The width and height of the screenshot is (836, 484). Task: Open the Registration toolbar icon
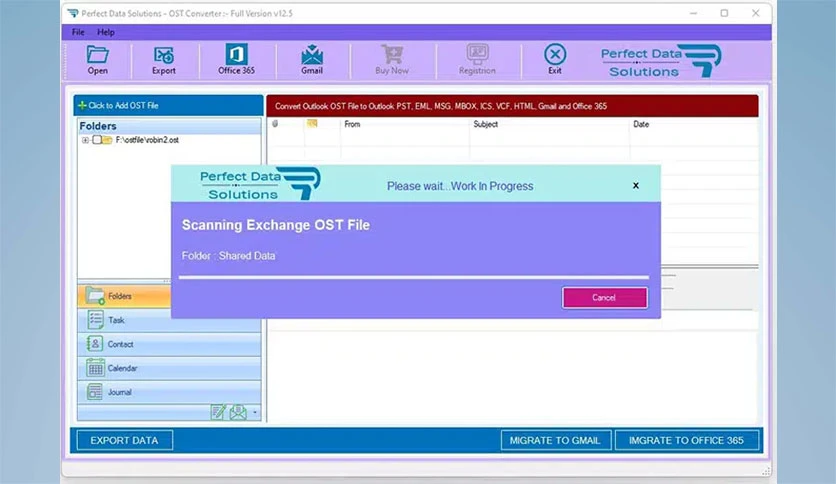tap(477, 60)
